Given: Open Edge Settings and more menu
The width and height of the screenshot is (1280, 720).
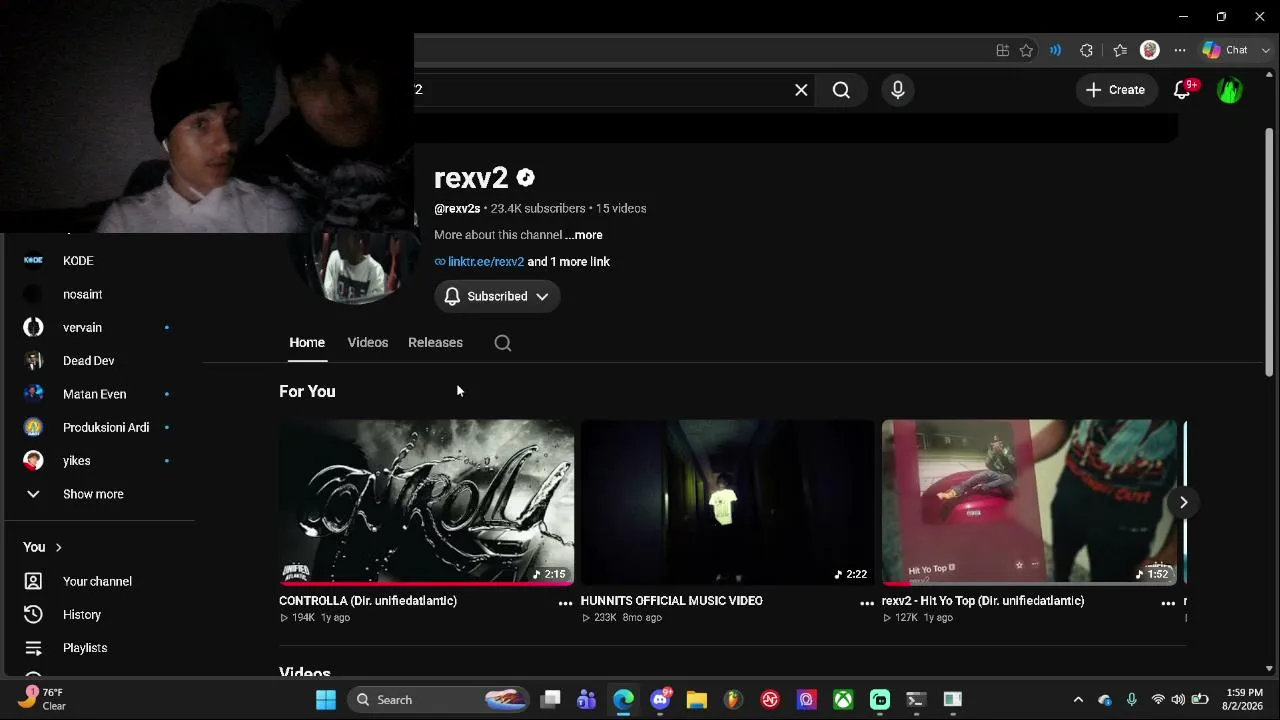Looking at the screenshot, I should pyautogui.click(x=1180, y=50).
